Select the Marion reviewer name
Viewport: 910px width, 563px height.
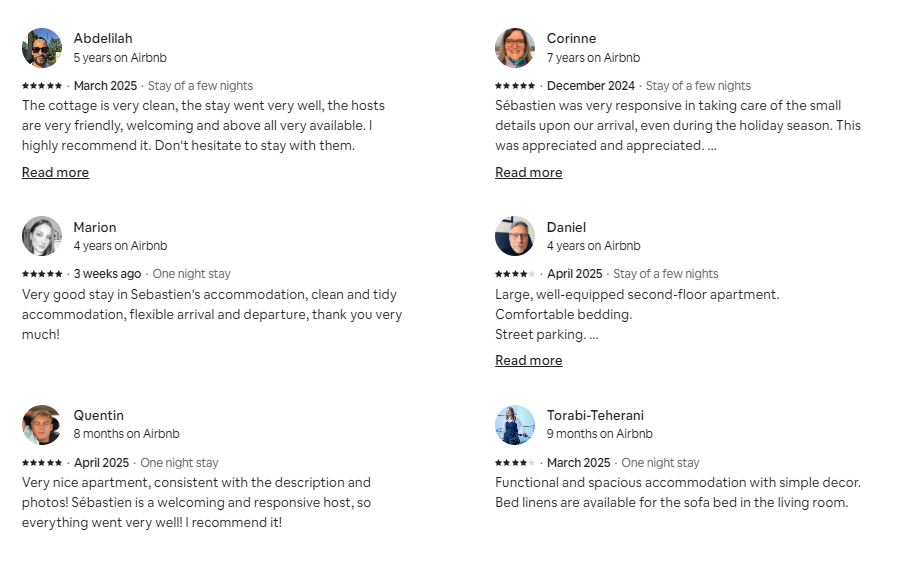pyautogui.click(x=95, y=227)
